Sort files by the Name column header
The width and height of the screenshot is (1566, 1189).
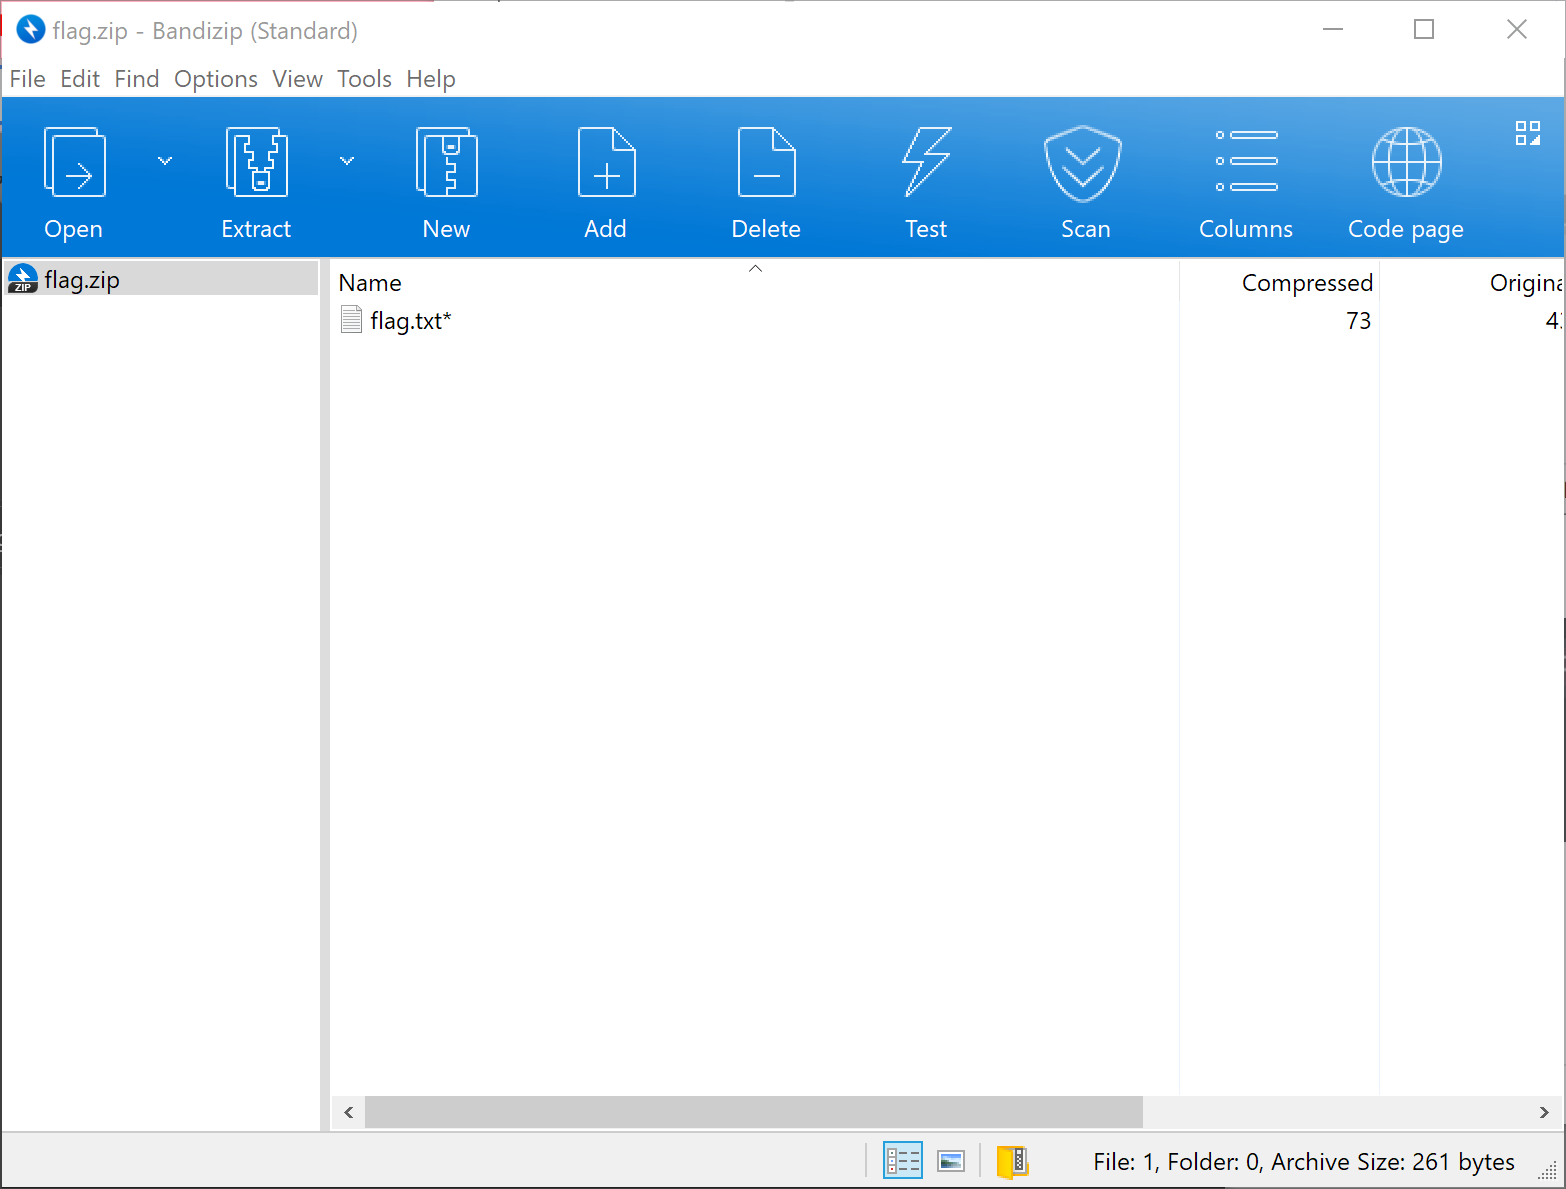[x=370, y=283]
